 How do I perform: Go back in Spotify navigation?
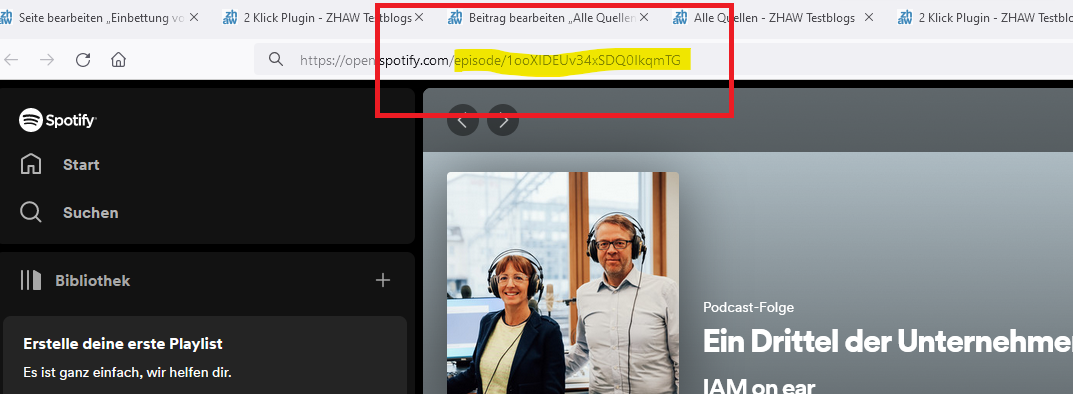click(463, 120)
